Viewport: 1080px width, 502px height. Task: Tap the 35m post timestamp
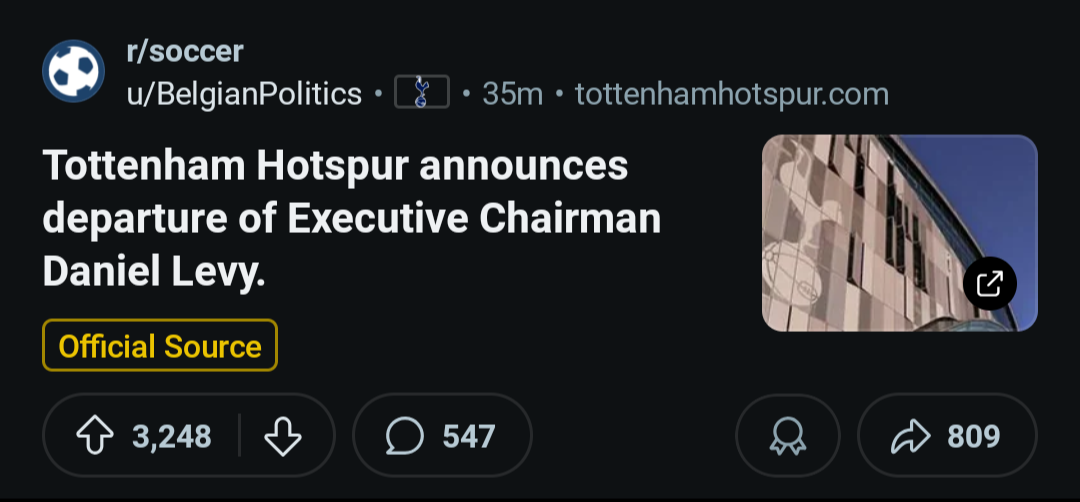[512, 94]
